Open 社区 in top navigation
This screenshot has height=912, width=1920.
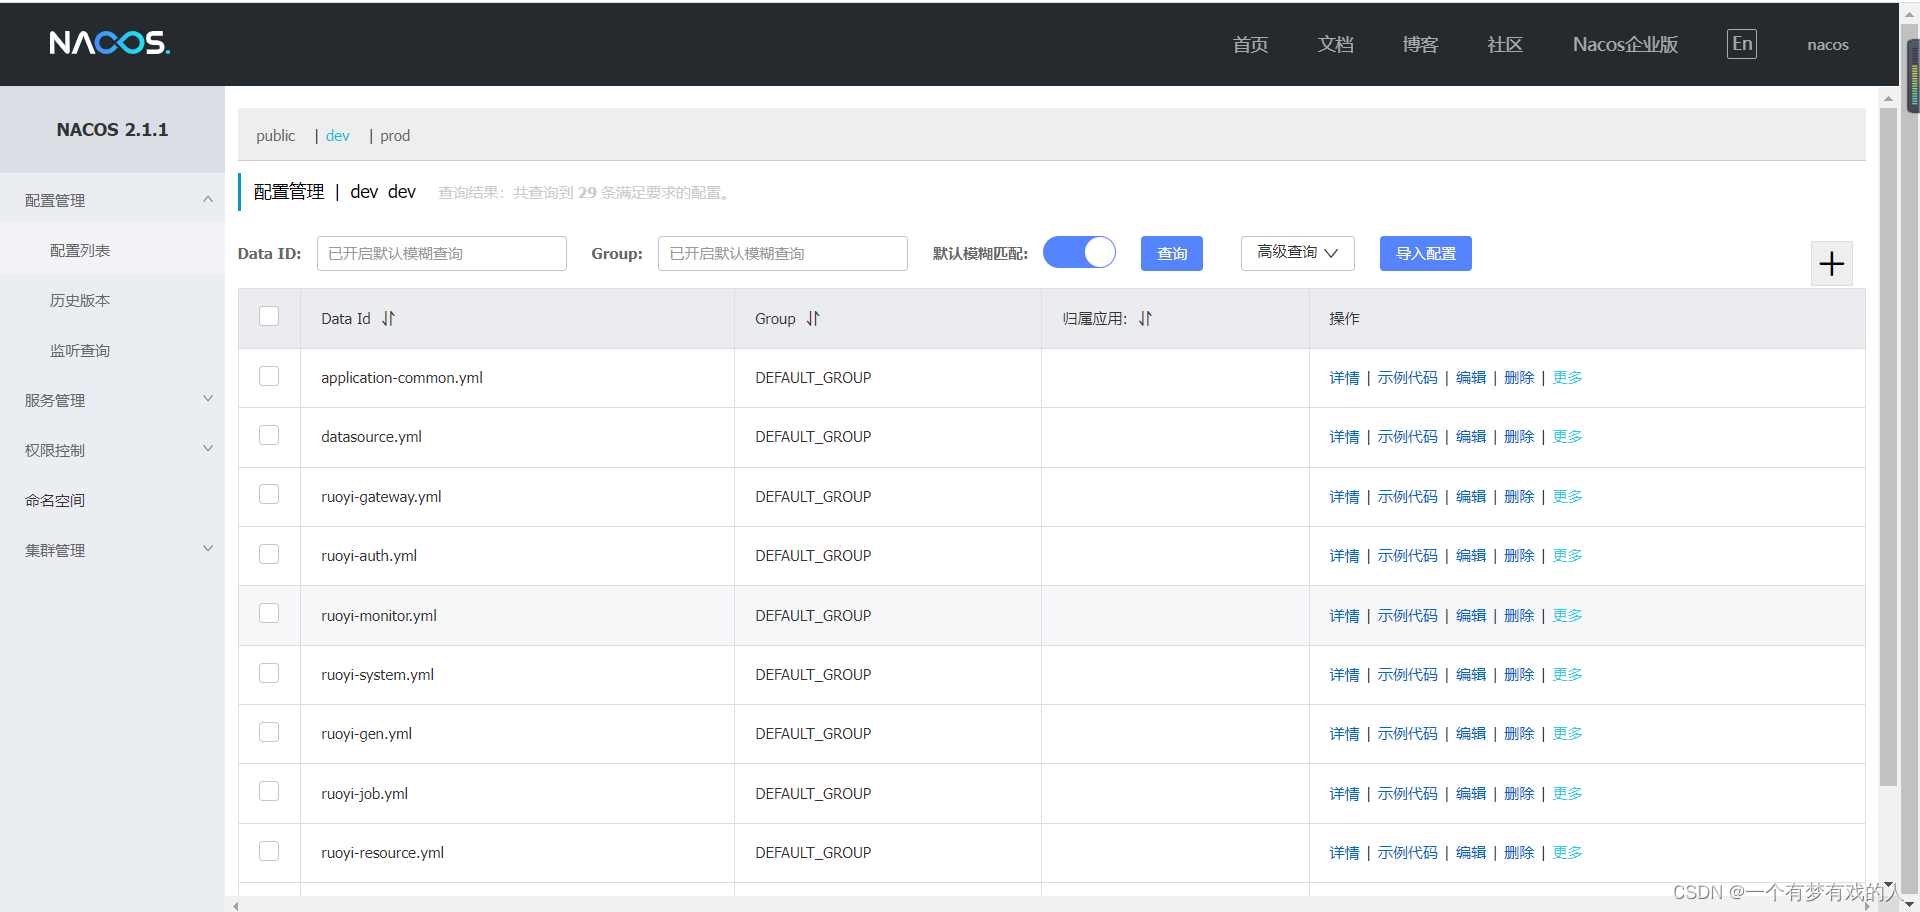(x=1505, y=44)
